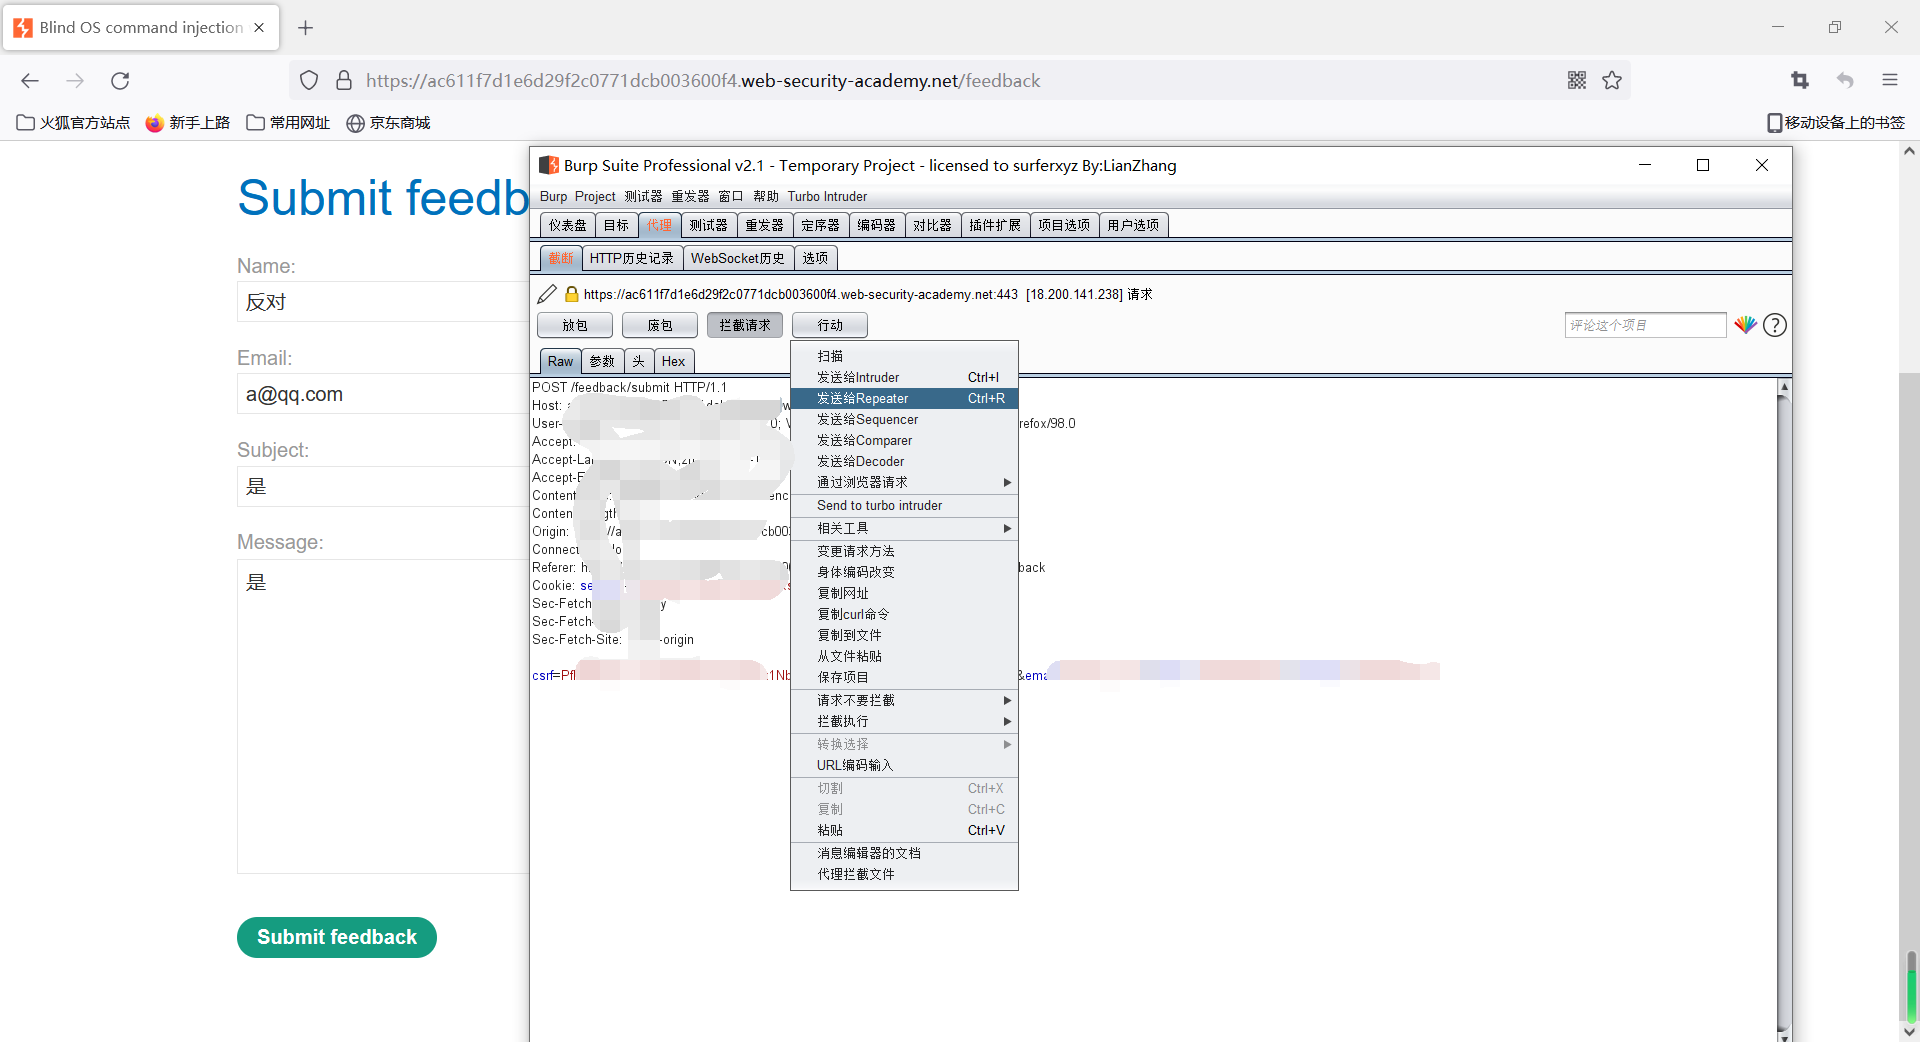Open the 京东商城 bookmark
The height and width of the screenshot is (1042, 1920).
[388, 123]
